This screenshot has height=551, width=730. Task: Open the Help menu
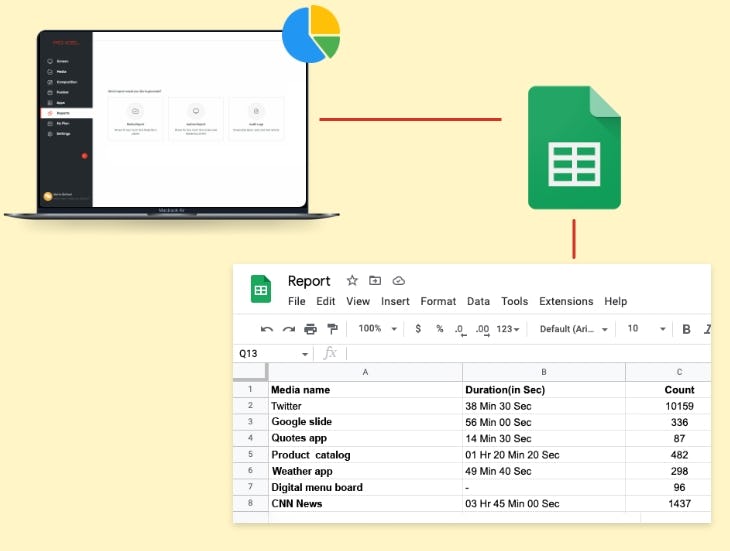(615, 301)
